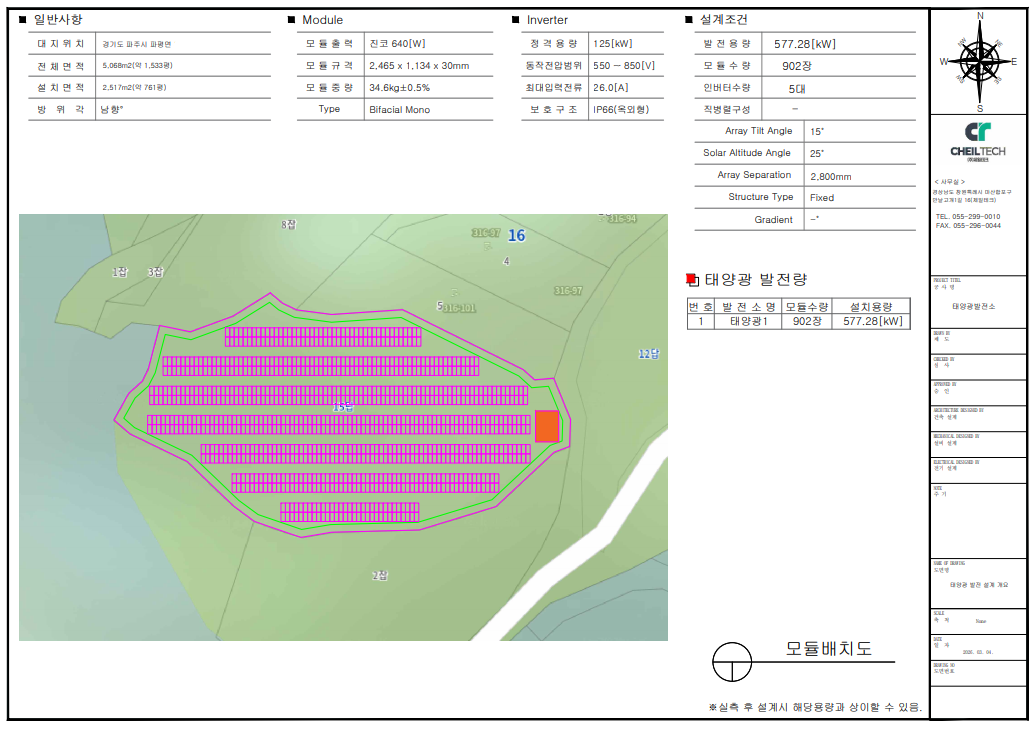
Task: Click the red square beside 태양광 발전량
Action: [692, 280]
